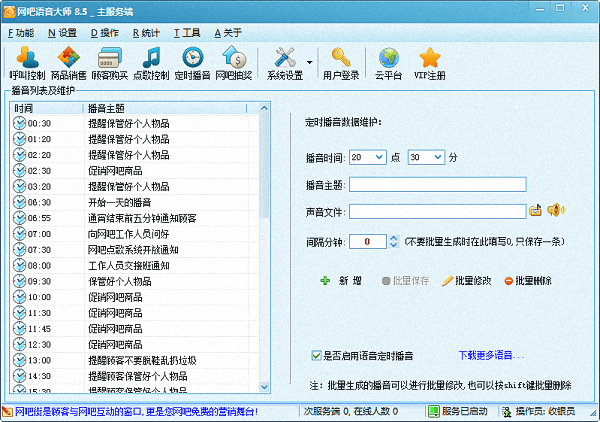Viewport: 600px width, 422px height.
Task: Click the 播音主题 text field
Action: click(436, 184)
